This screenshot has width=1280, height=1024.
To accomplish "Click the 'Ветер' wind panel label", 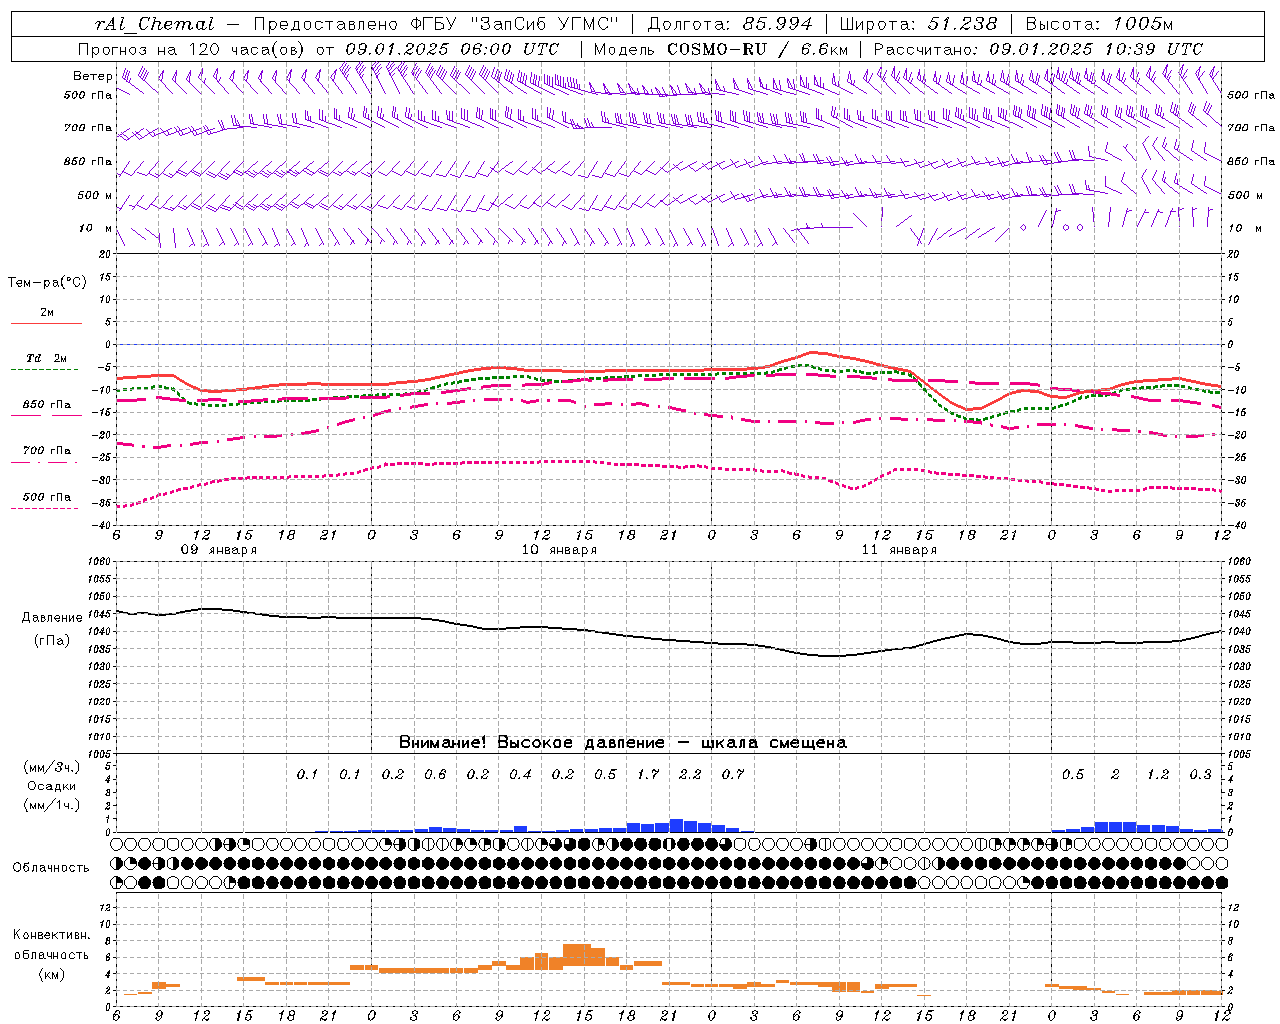I will (x=92, y=76).
